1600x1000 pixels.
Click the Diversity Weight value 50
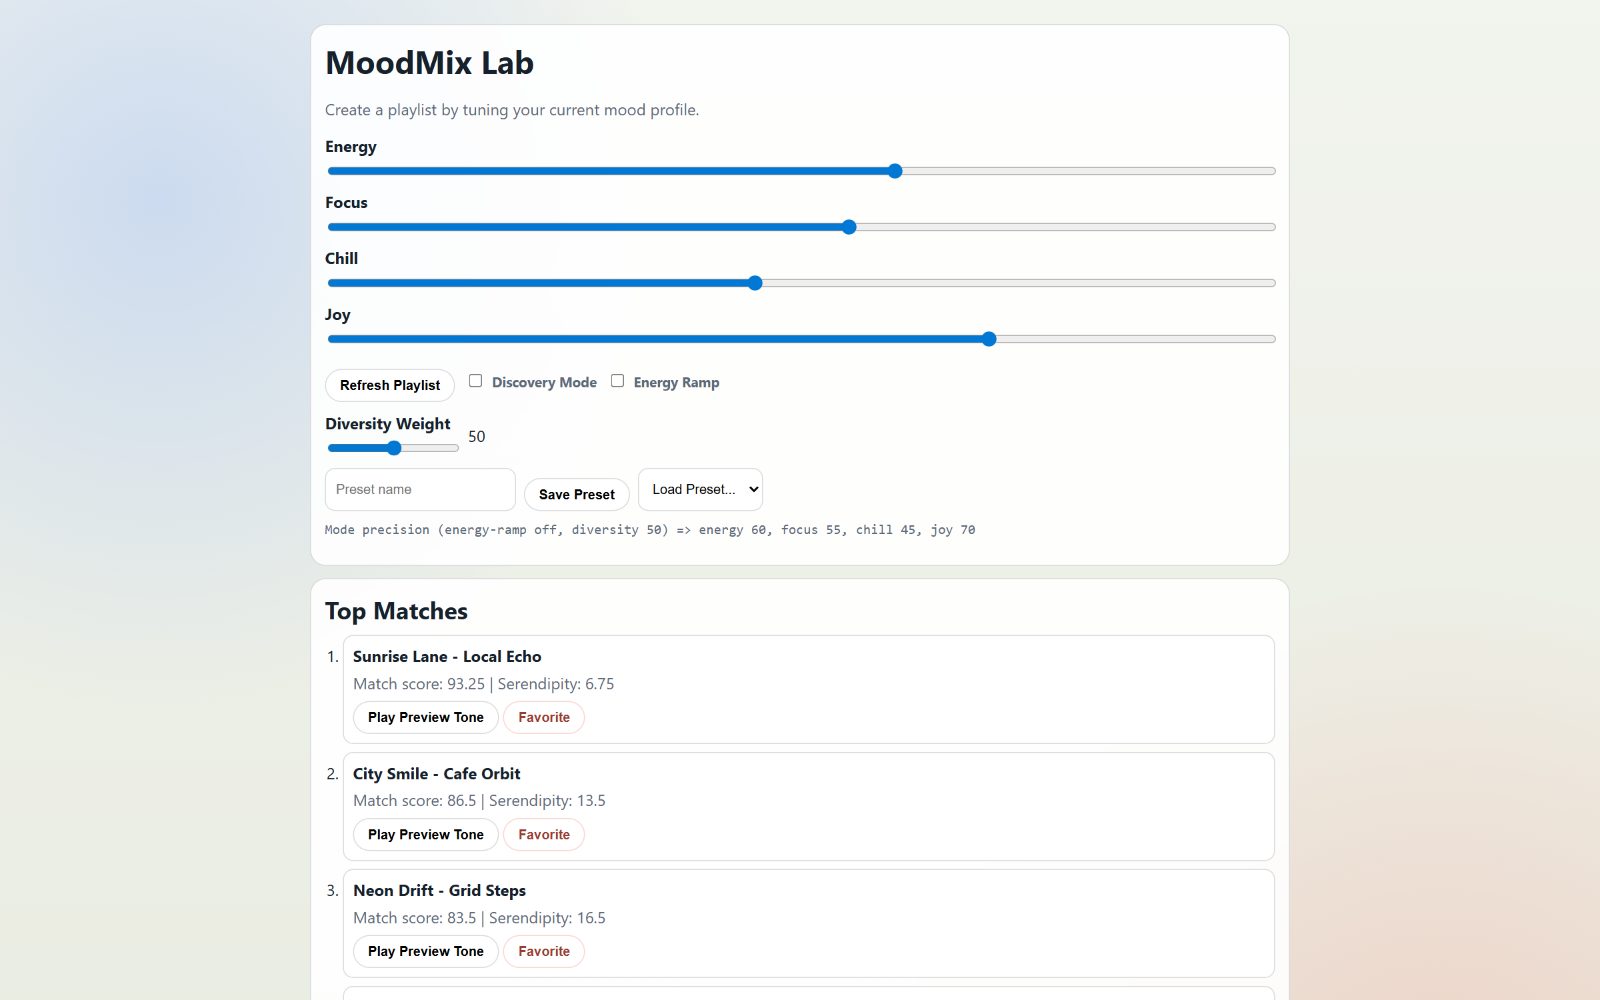(477, 437)
